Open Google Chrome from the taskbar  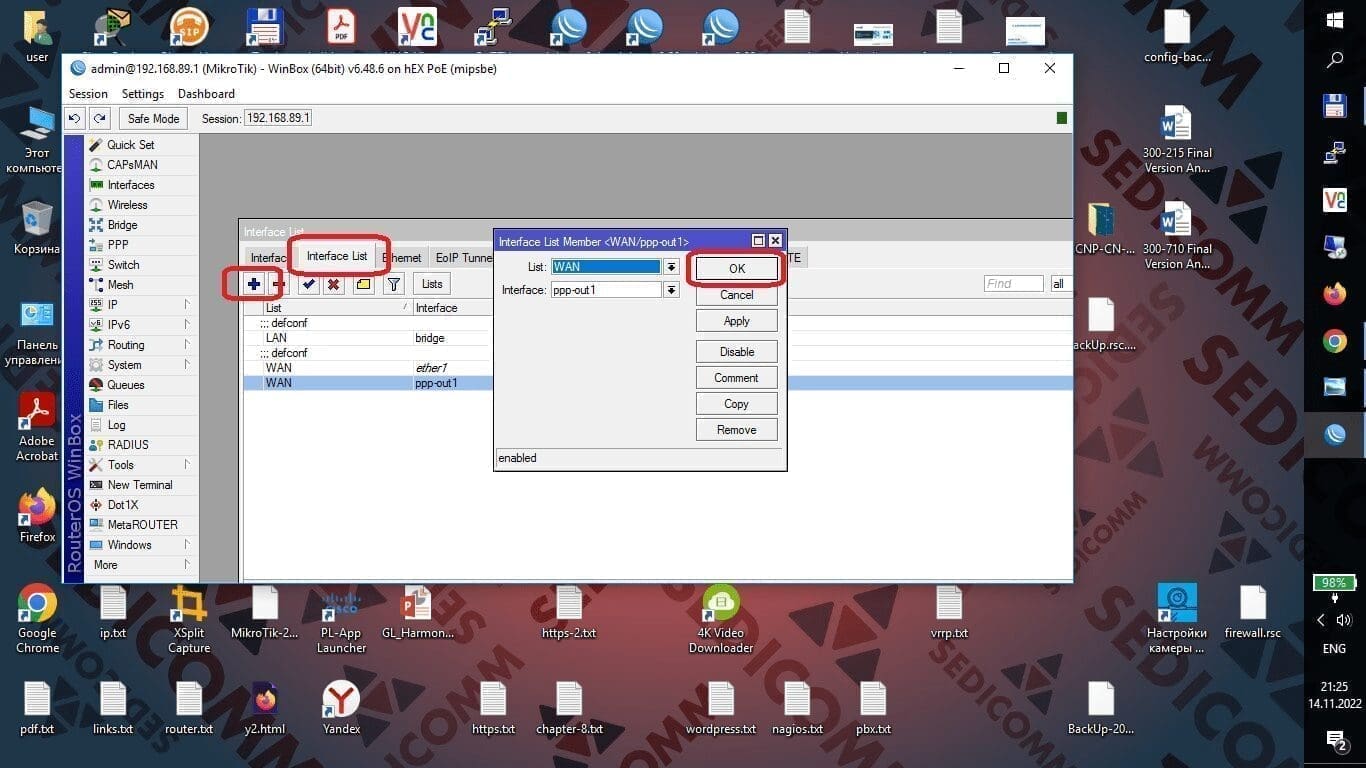pyautogui.click(x=1334, y=342)
